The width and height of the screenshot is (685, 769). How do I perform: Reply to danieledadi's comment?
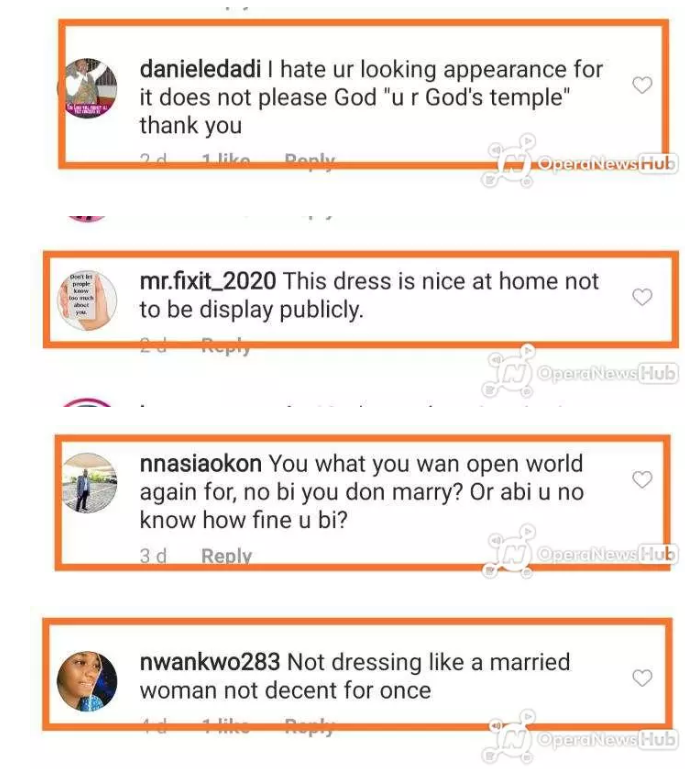pyautogui.click(x=310, y=160)
